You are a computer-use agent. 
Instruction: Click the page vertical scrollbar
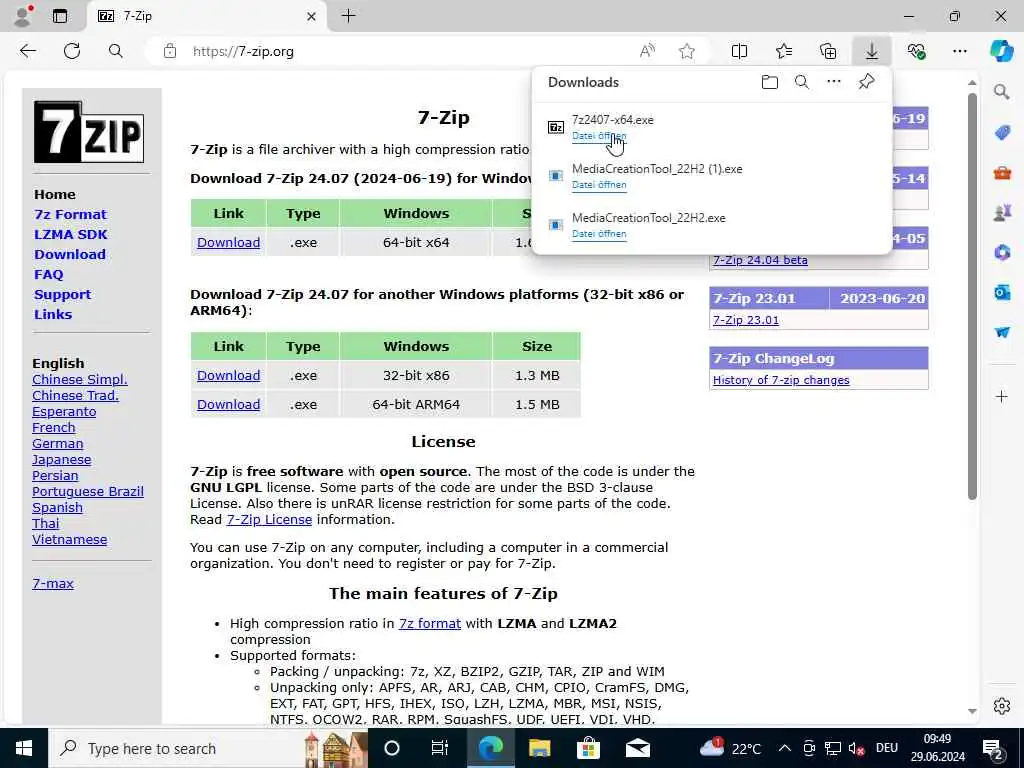point(972,297)
